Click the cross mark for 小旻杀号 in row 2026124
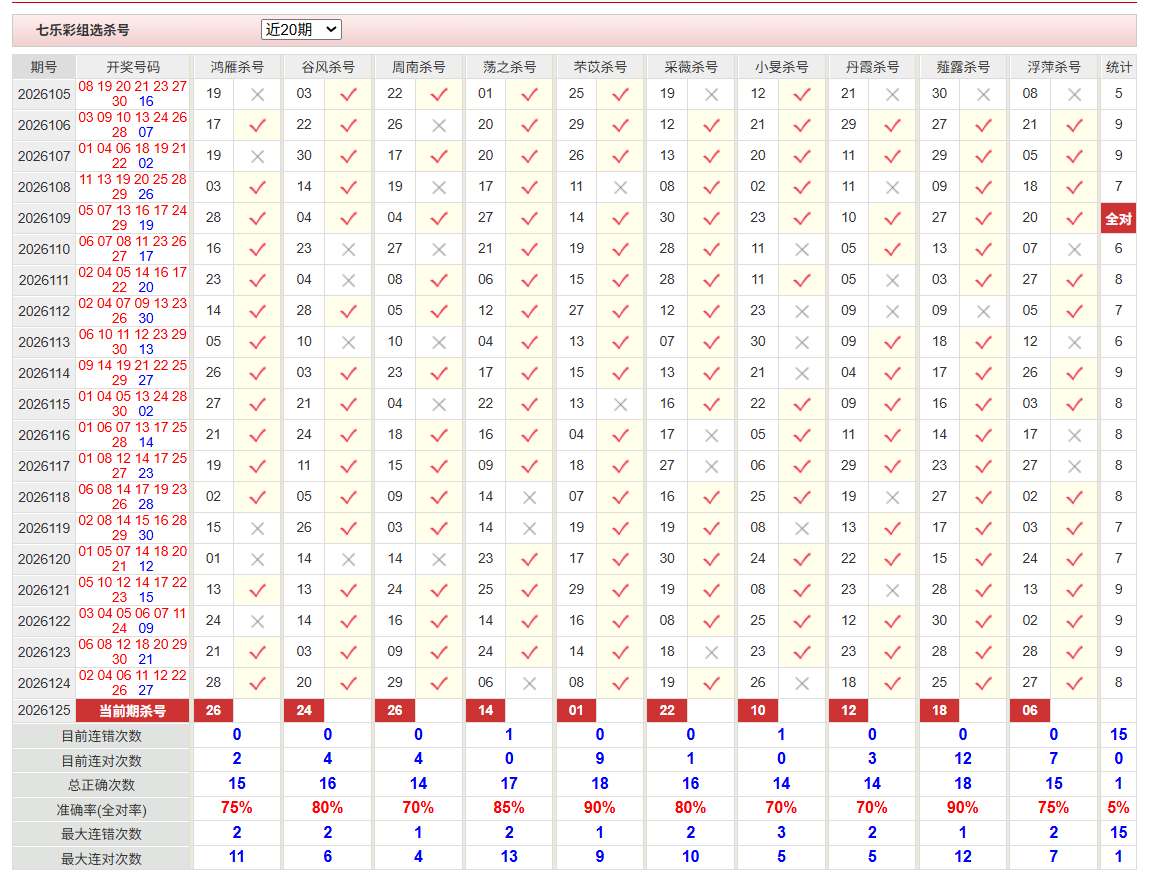The image size is (1154, 879). (802, 683)
